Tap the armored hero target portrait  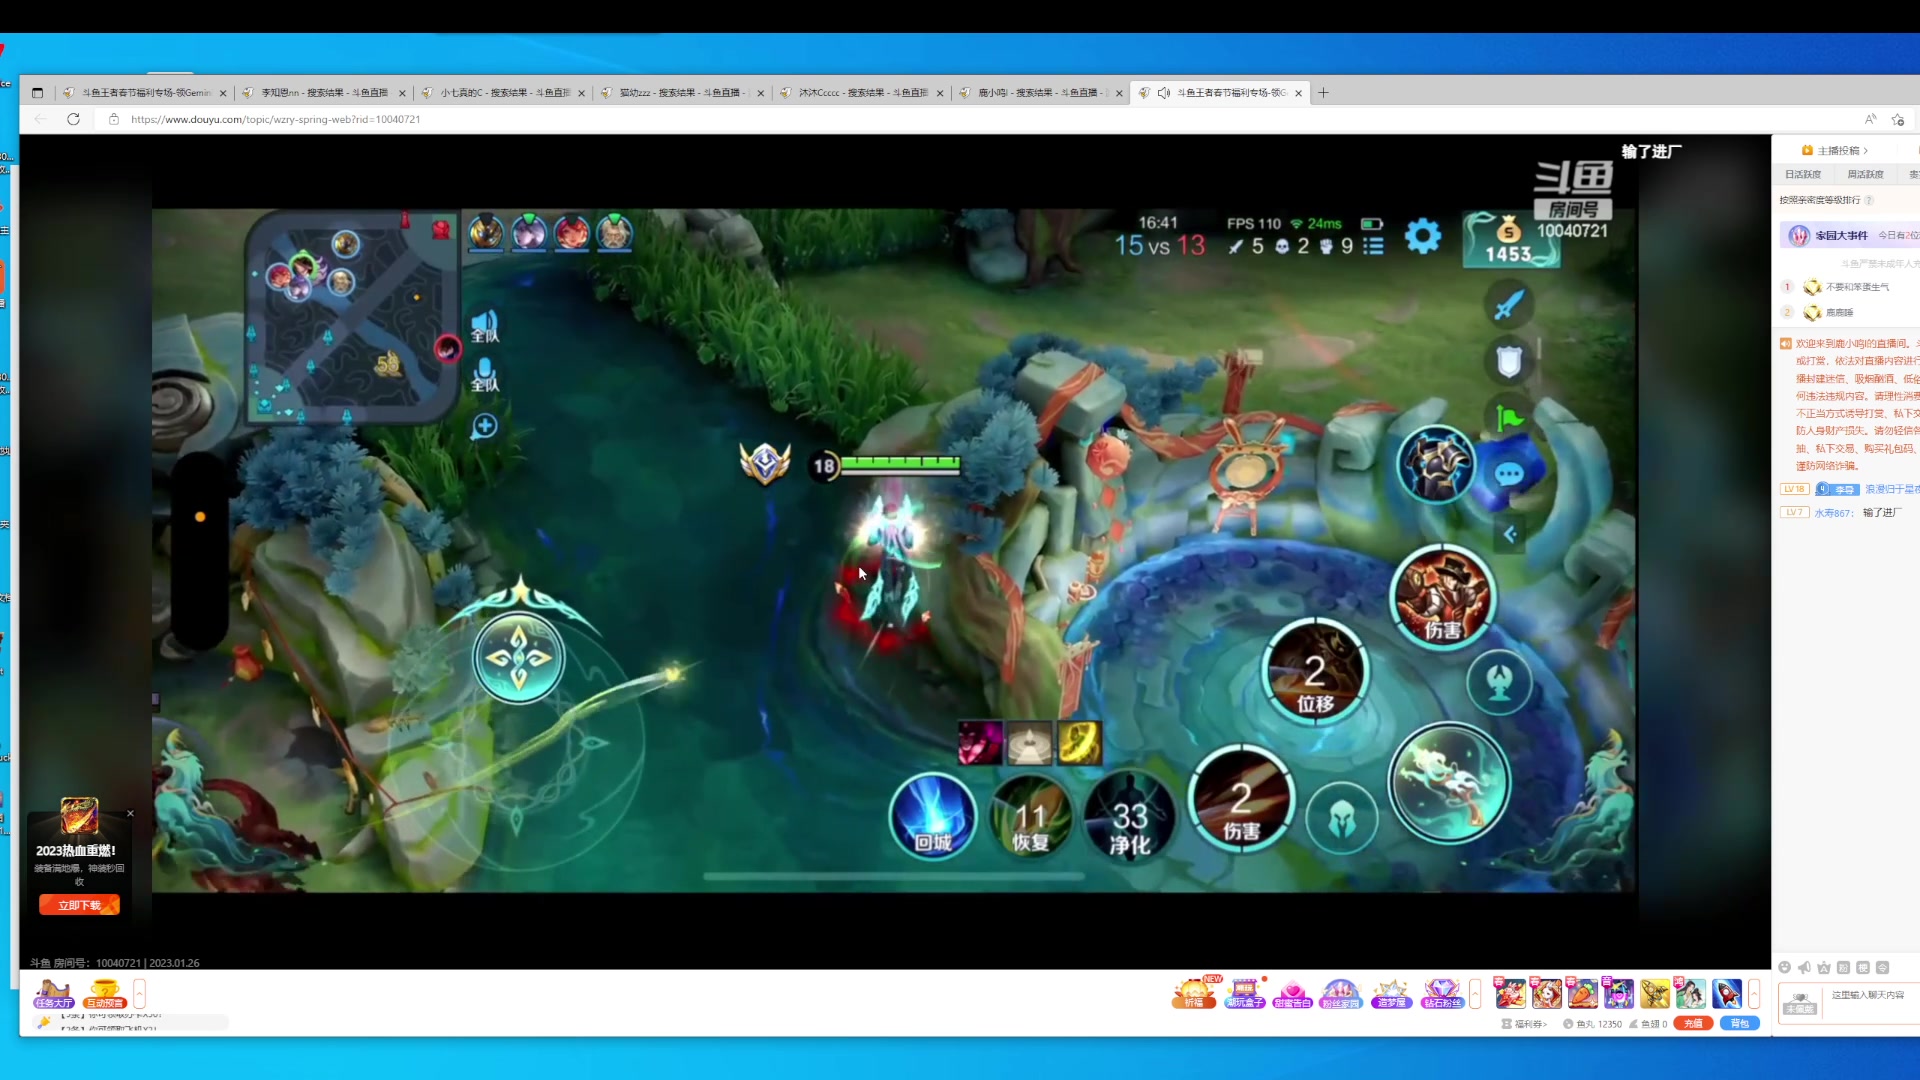[1436, 464]
